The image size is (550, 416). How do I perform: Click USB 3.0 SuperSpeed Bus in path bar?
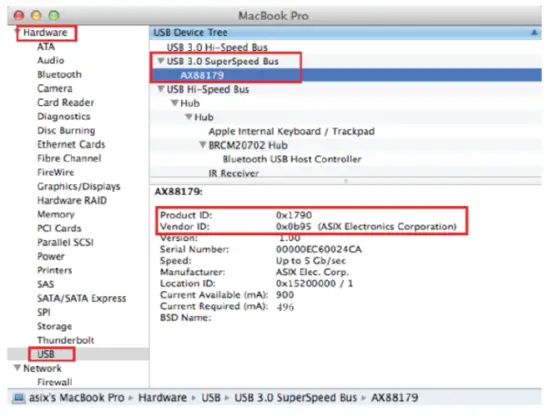click(296, 398)
